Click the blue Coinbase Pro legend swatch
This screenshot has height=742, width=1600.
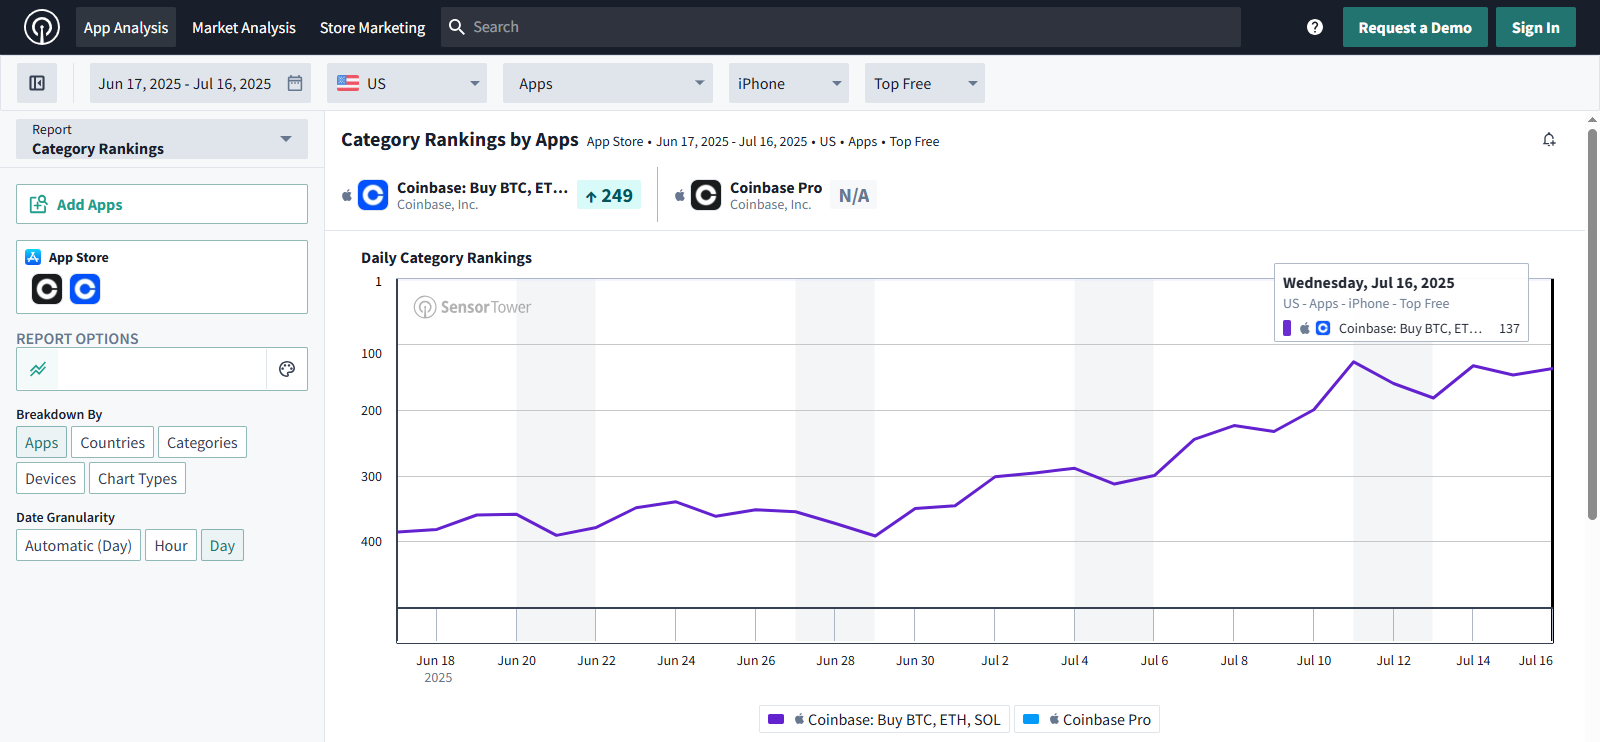point(1031,719)
